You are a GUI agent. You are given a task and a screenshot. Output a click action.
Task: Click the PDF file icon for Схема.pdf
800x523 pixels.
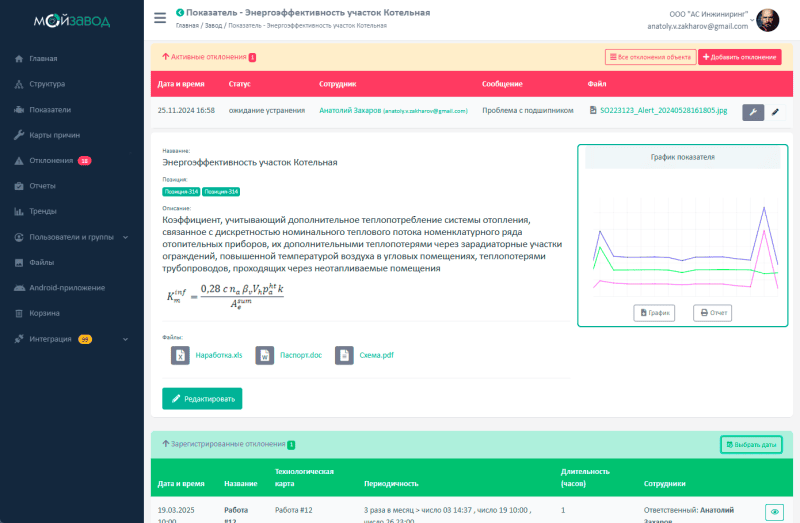(x=344, y=355)
